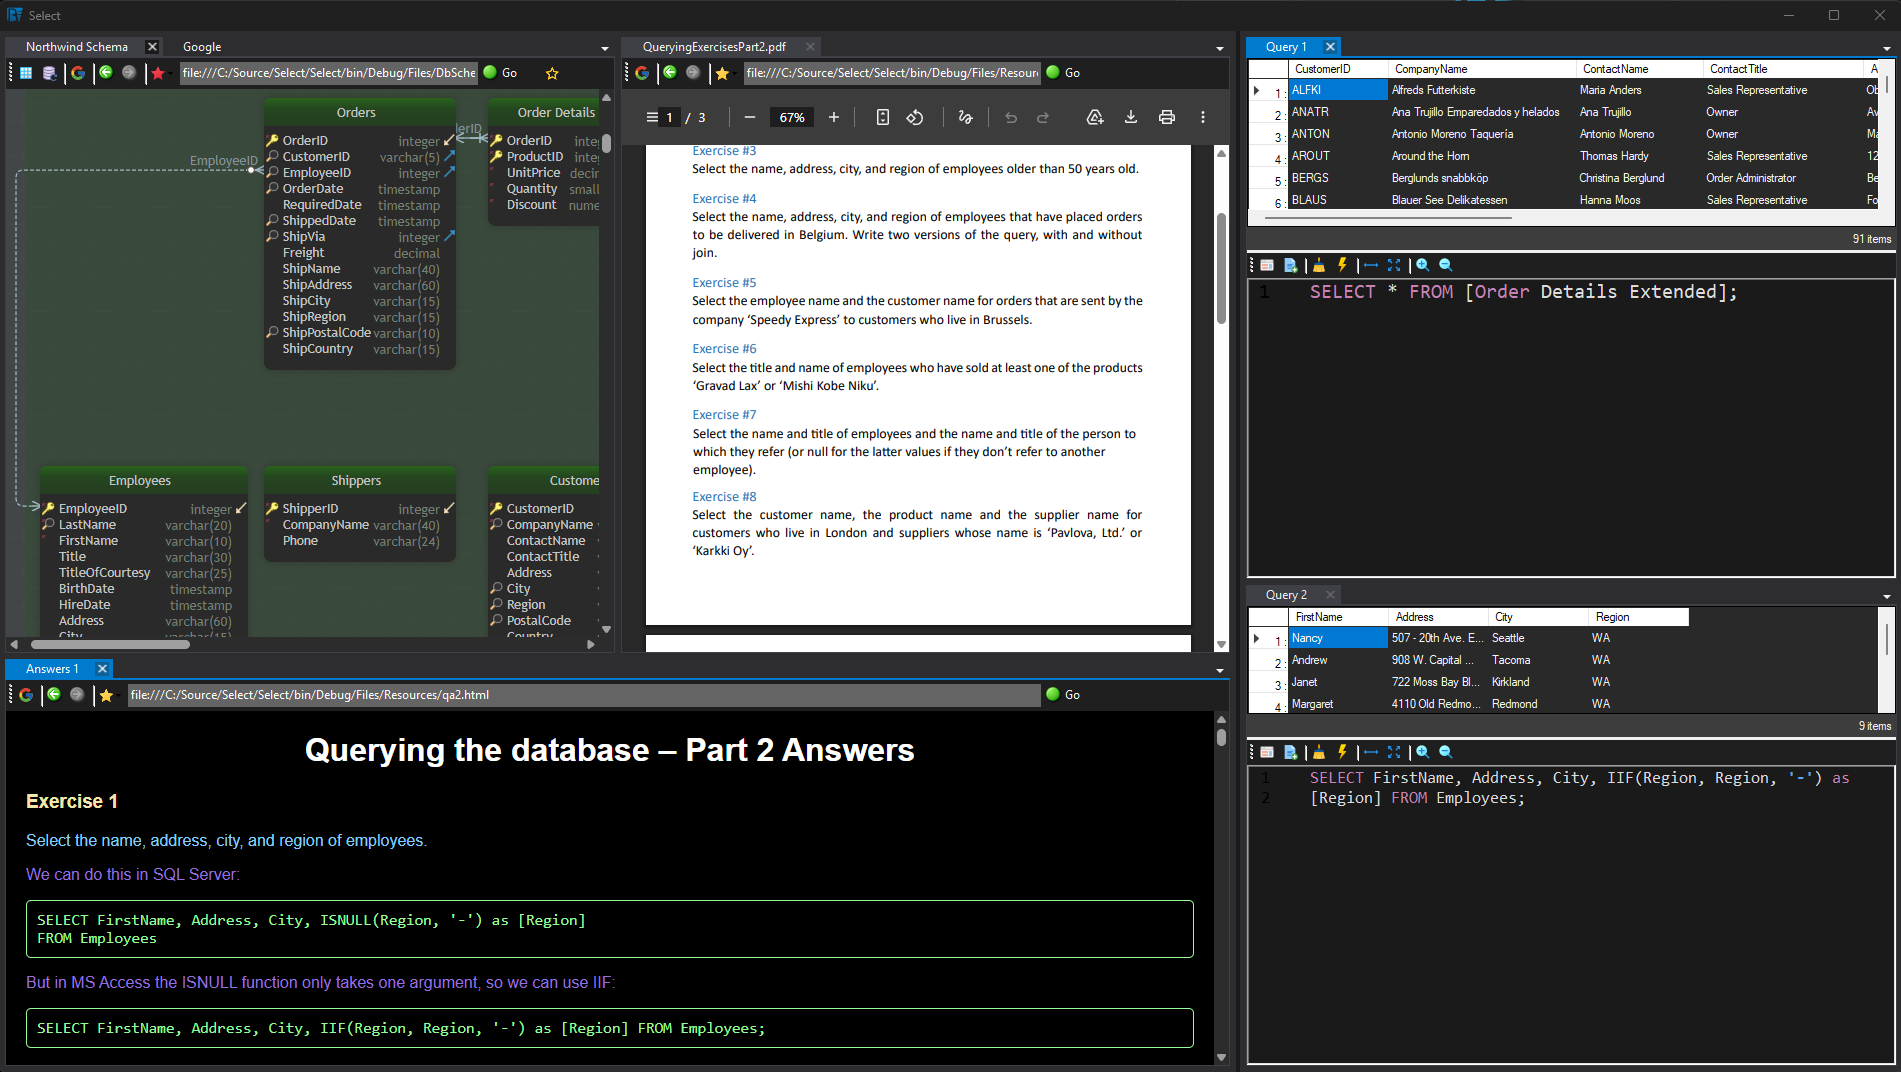Select the Query 2 tab
Screen dimensions: 1901x1072
pyautogui.click(x=1286, y=595)
